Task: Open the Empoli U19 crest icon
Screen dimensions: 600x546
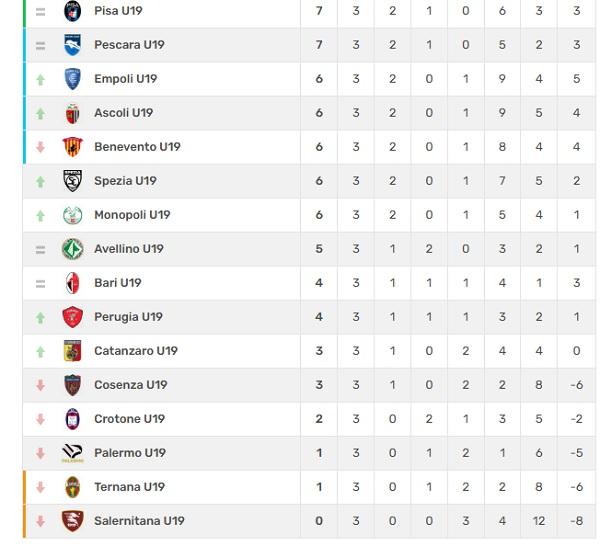Action: [72, 79]
